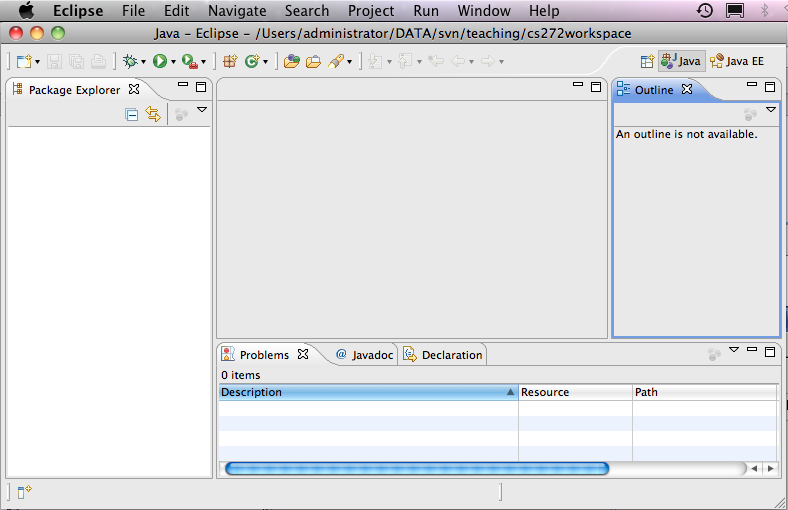Screen dimensions: 788x510
Task: Open the Debug dropdown arrow
Action: 143,62
